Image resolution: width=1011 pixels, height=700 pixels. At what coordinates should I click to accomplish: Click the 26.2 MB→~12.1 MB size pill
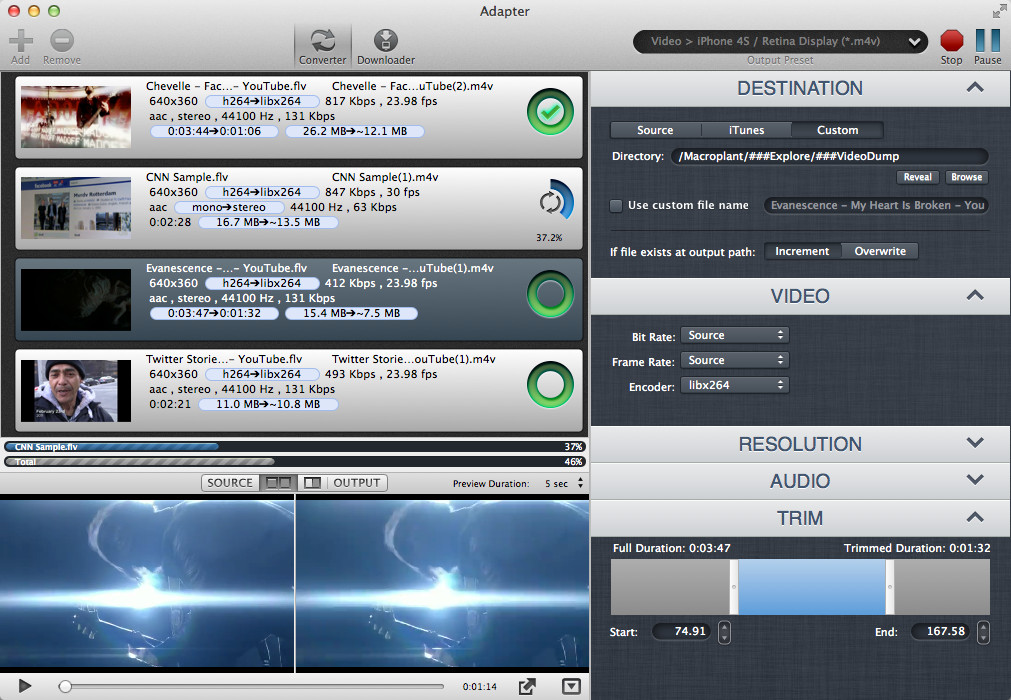[x=355, y=131]
